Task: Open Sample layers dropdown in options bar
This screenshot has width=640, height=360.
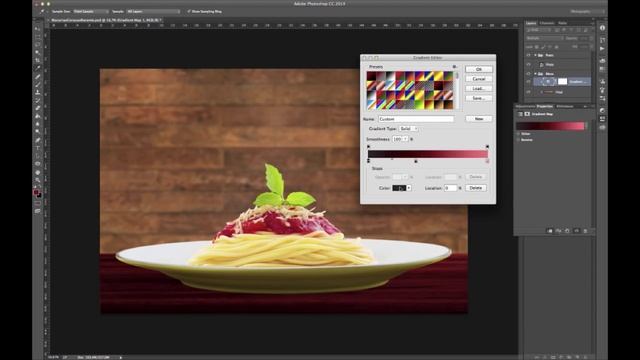Action: 152,11
